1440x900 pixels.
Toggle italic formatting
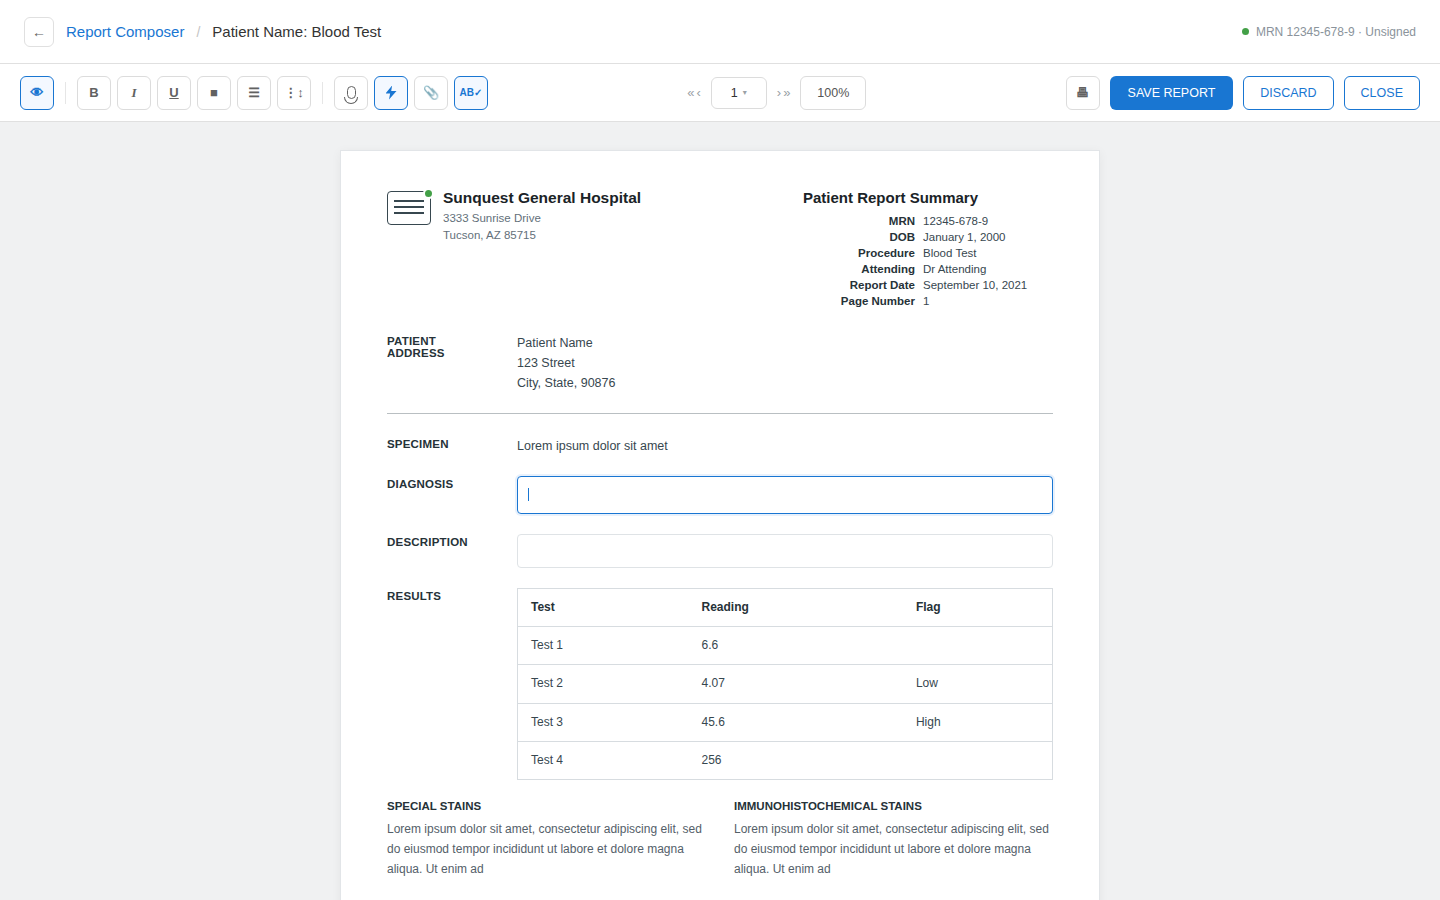coord(134,93)
